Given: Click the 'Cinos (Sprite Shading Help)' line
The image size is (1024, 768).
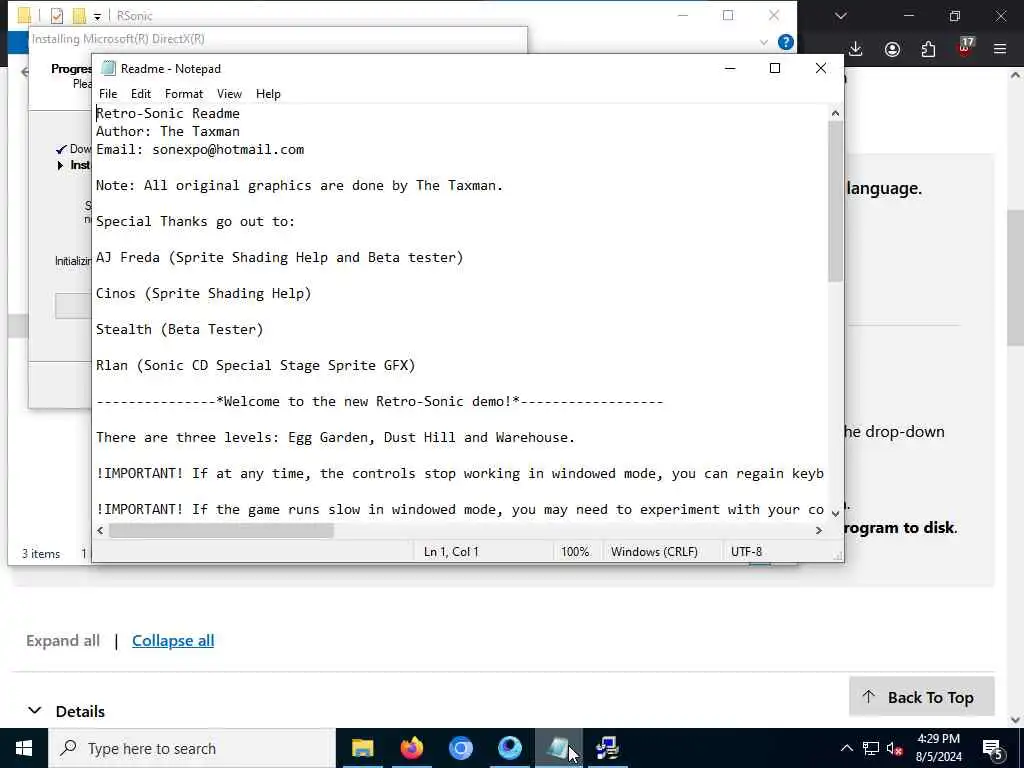Looking at the screenshot, I should pyautogui.click(x=204, y=293).
